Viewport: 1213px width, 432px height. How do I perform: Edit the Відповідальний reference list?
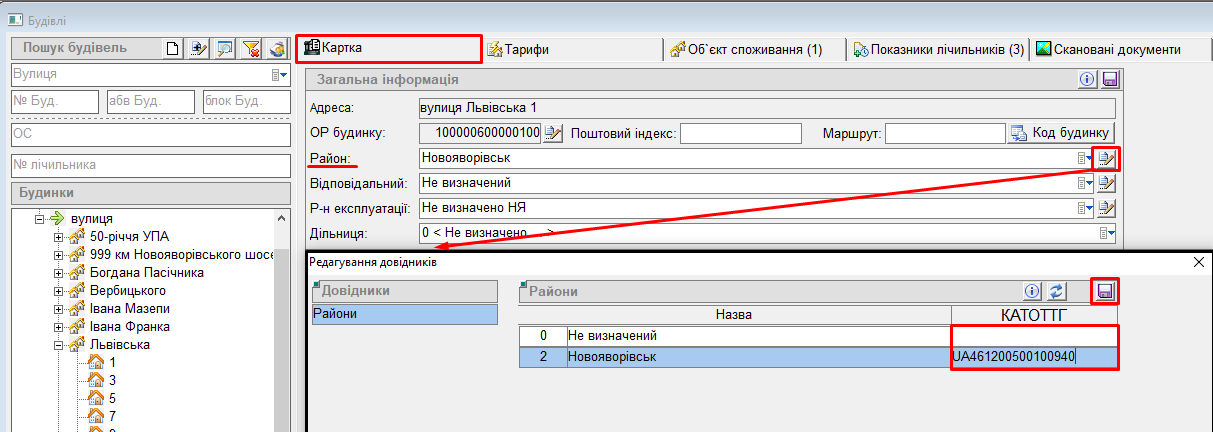(x=1106, y=183)
